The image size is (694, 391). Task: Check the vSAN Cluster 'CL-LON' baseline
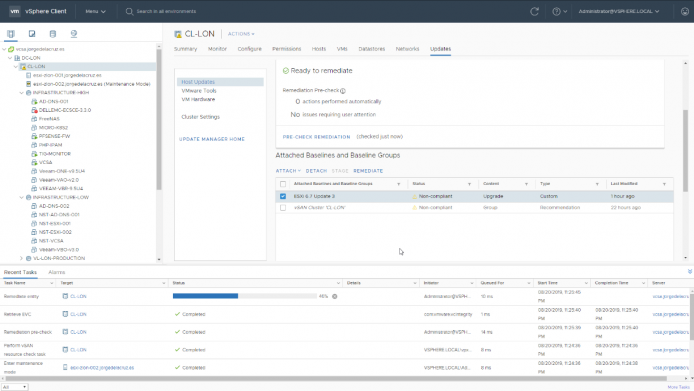pyautogui.click(x=283, y=208)
